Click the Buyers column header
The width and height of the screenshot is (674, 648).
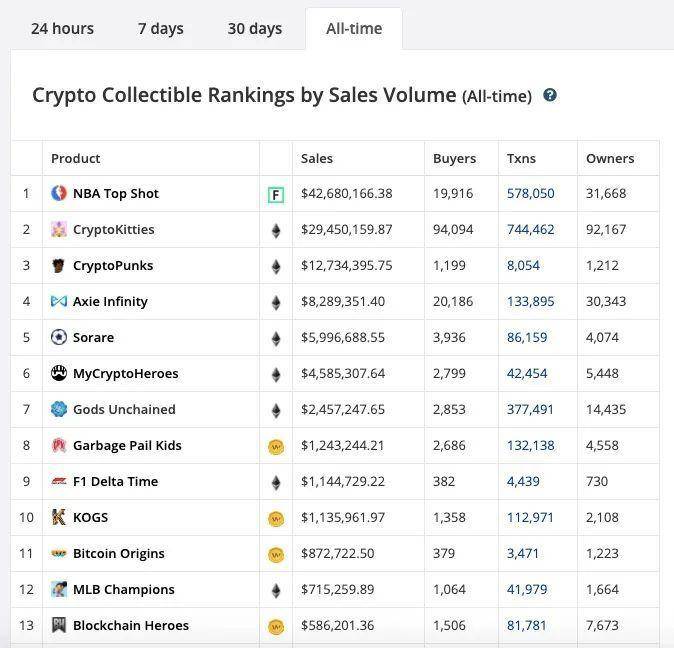point(454,159)
